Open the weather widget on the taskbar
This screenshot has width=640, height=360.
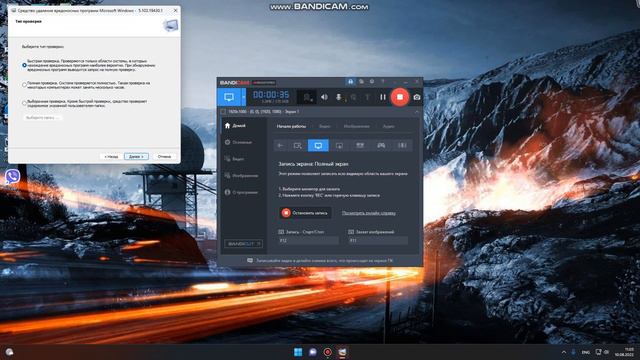pyautogui.click(x=9, y=352)
